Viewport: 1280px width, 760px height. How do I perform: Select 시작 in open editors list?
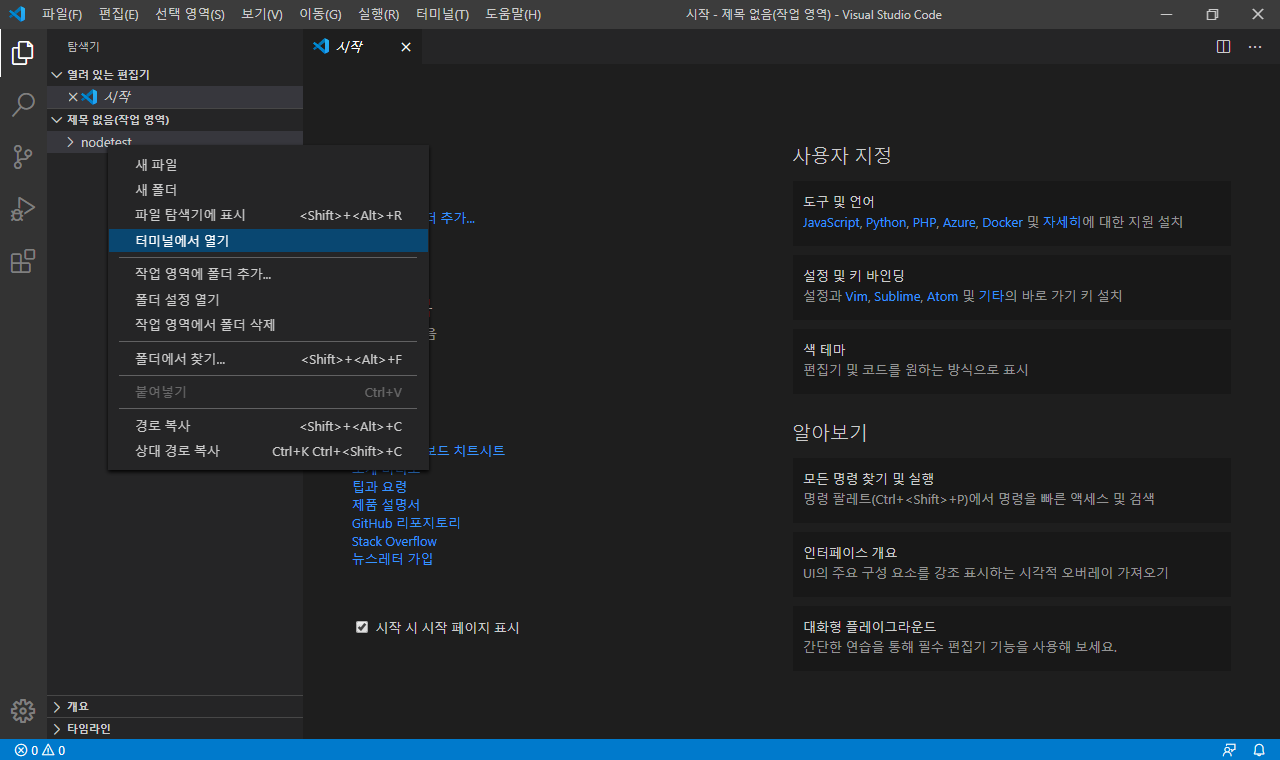175,97
